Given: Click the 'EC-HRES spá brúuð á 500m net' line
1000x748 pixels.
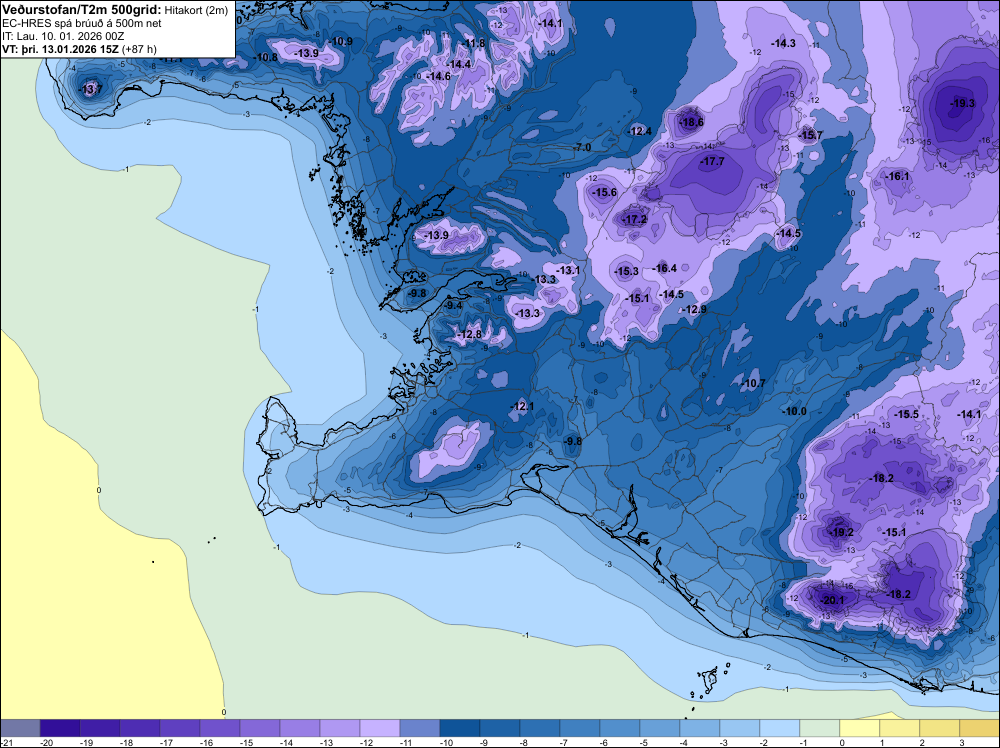Looking at the screenshot, I should (82, 24).
